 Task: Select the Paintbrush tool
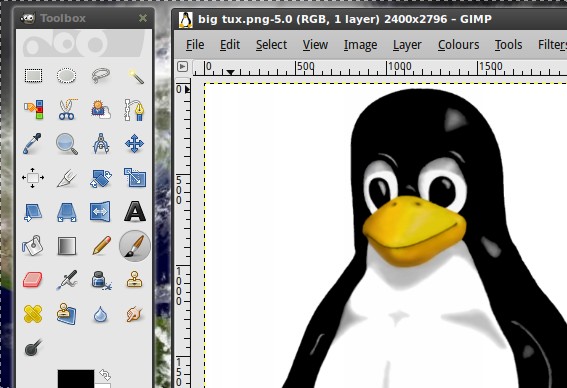[x=135, y=246]
